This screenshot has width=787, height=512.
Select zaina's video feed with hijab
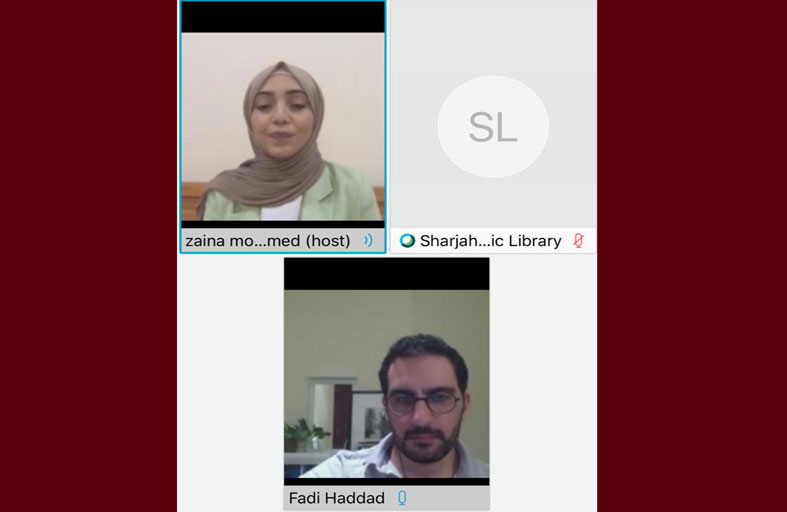point(283,126)
